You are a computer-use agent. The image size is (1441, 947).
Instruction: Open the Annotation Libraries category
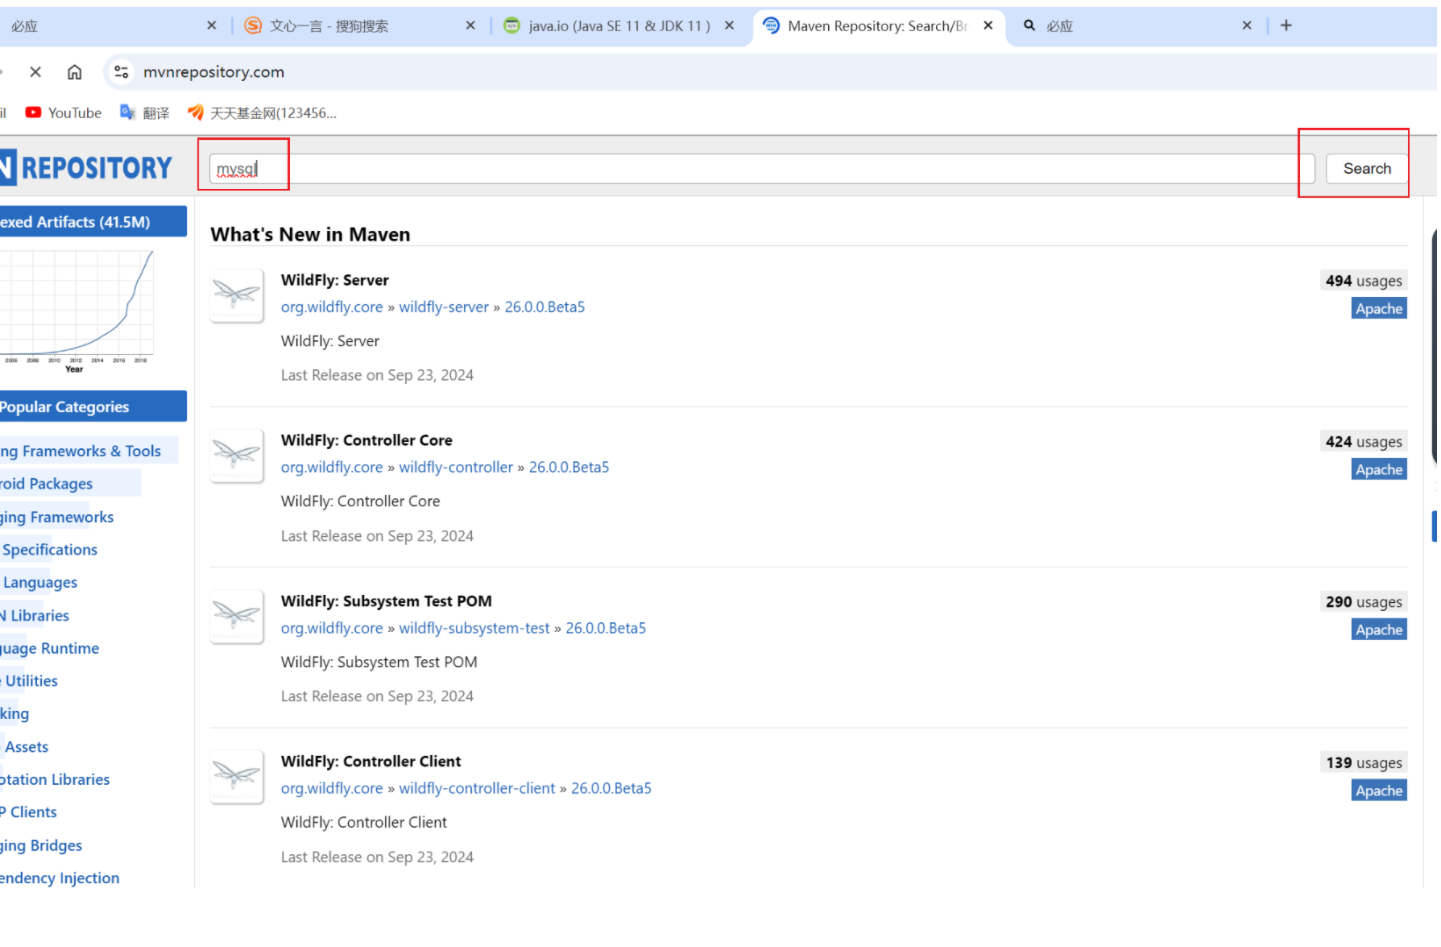coord(55,780)
